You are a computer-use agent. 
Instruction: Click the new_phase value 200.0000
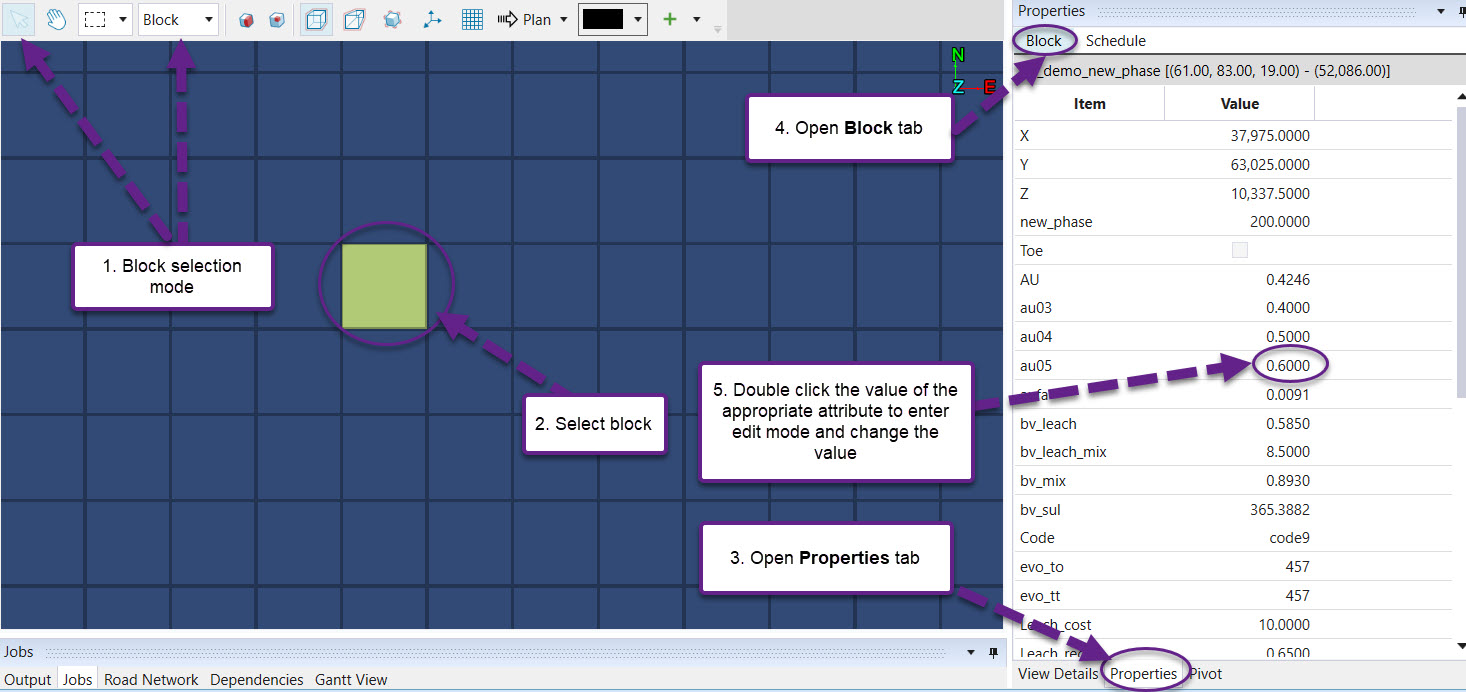pos(1280,222)
